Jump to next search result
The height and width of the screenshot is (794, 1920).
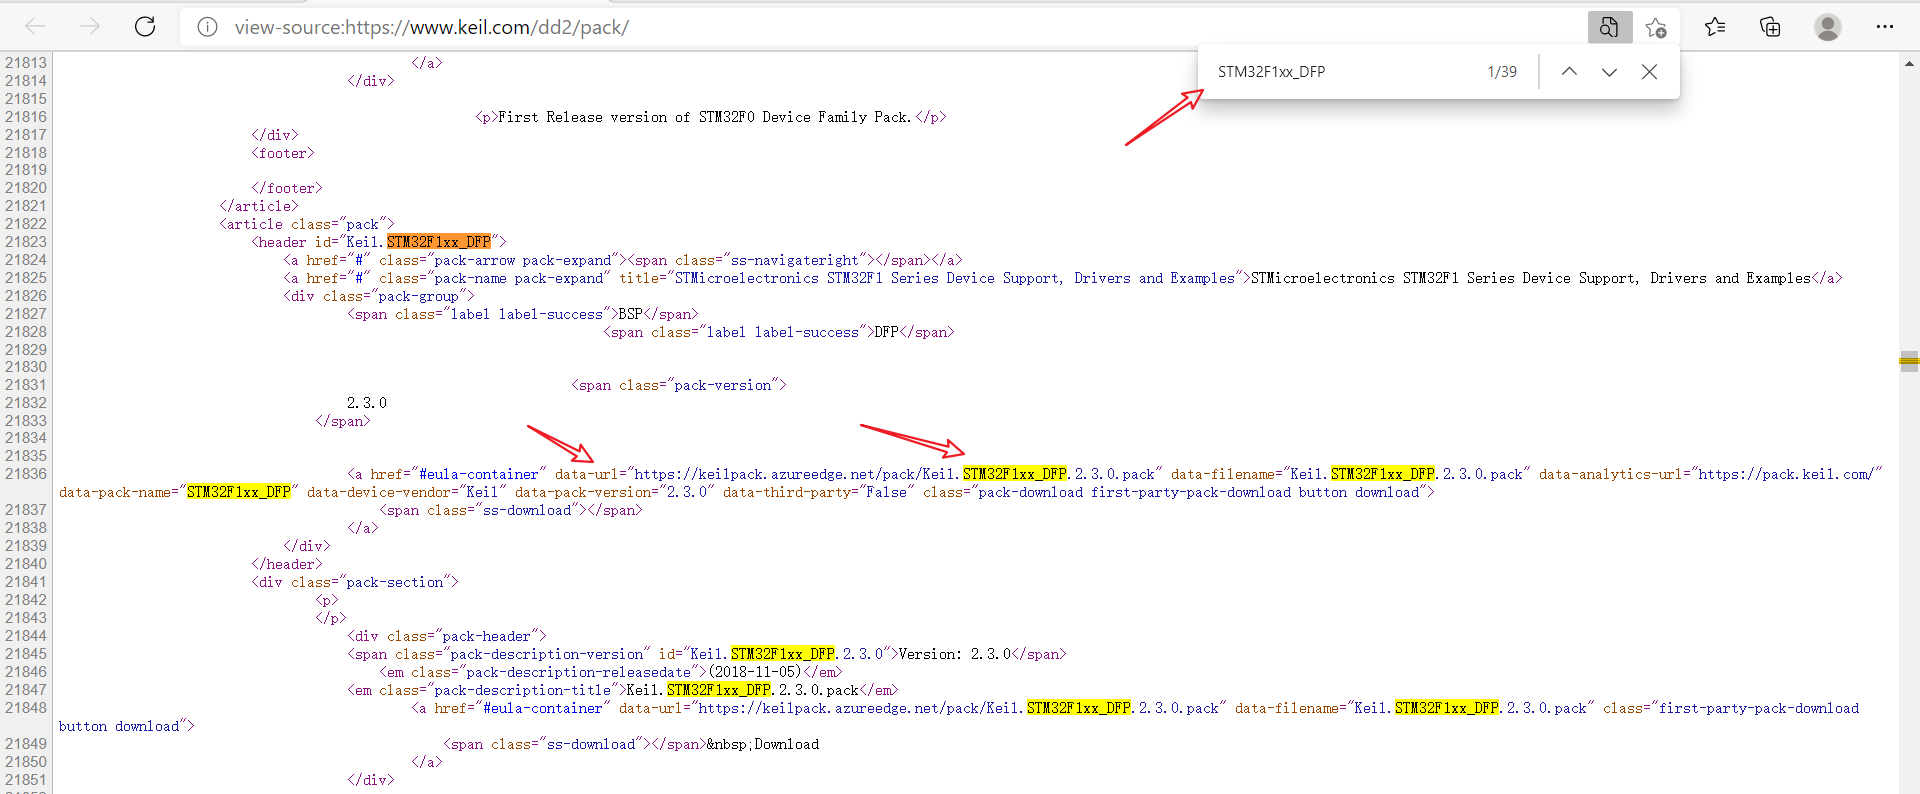1609,72
